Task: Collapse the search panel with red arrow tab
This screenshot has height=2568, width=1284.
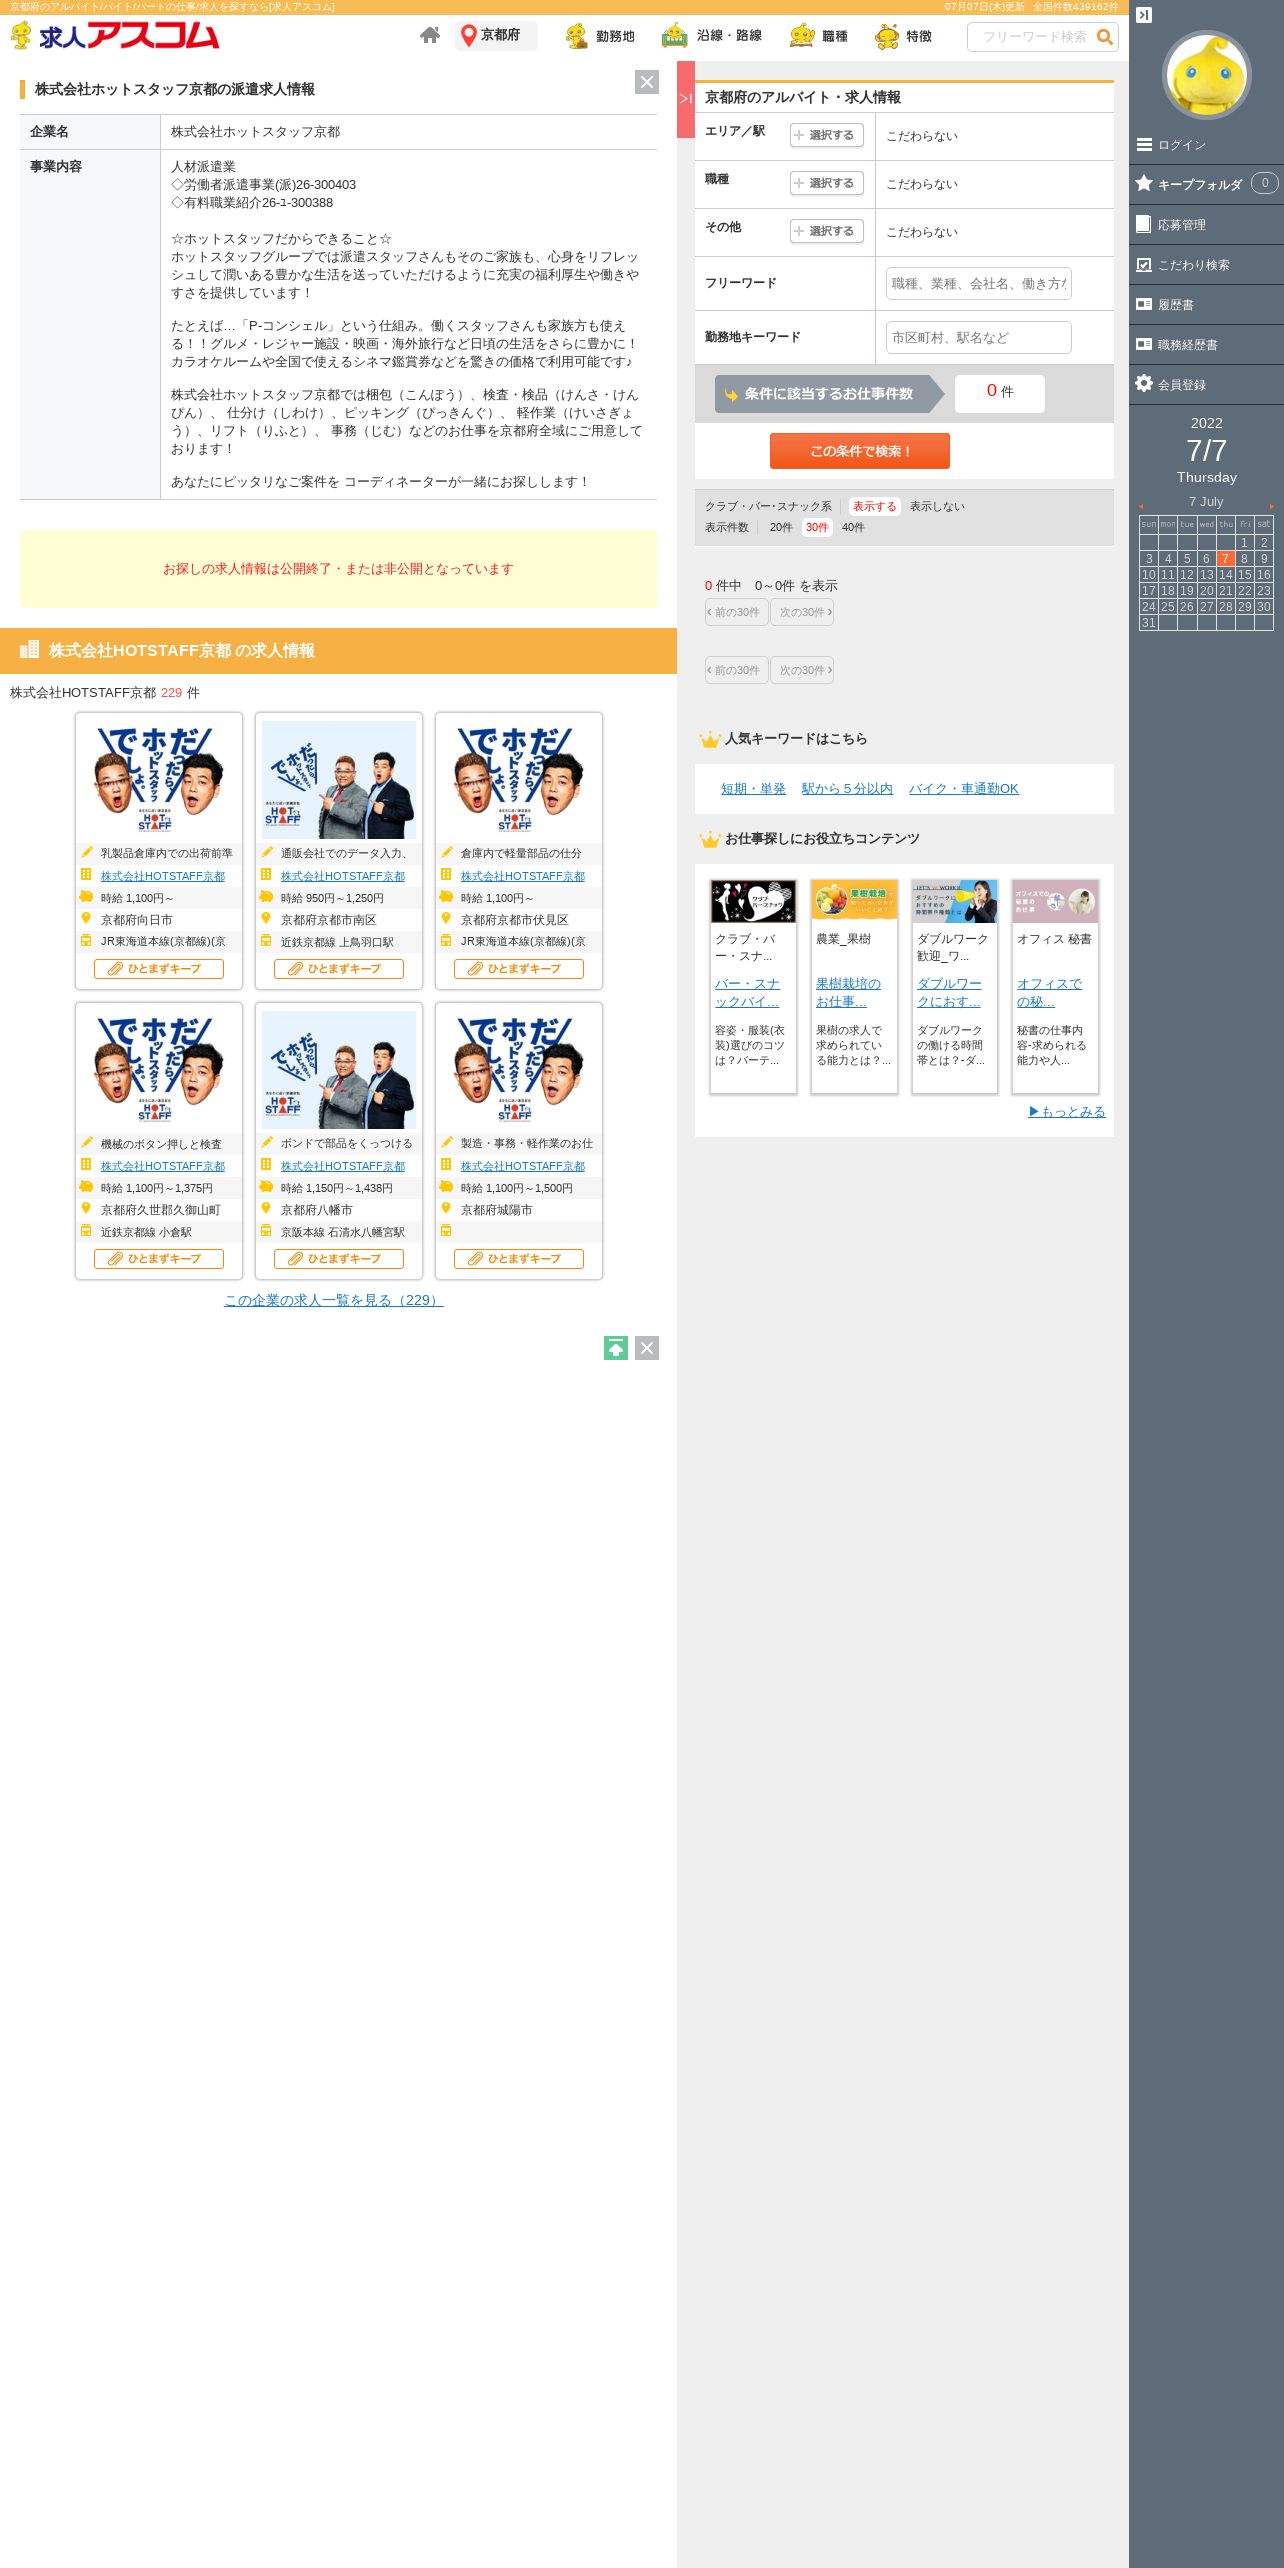Action: tap(686, 99)
